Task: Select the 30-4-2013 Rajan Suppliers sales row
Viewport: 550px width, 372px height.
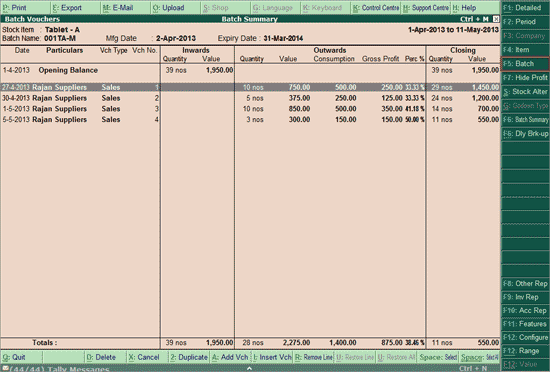Action: pos(250,98)
